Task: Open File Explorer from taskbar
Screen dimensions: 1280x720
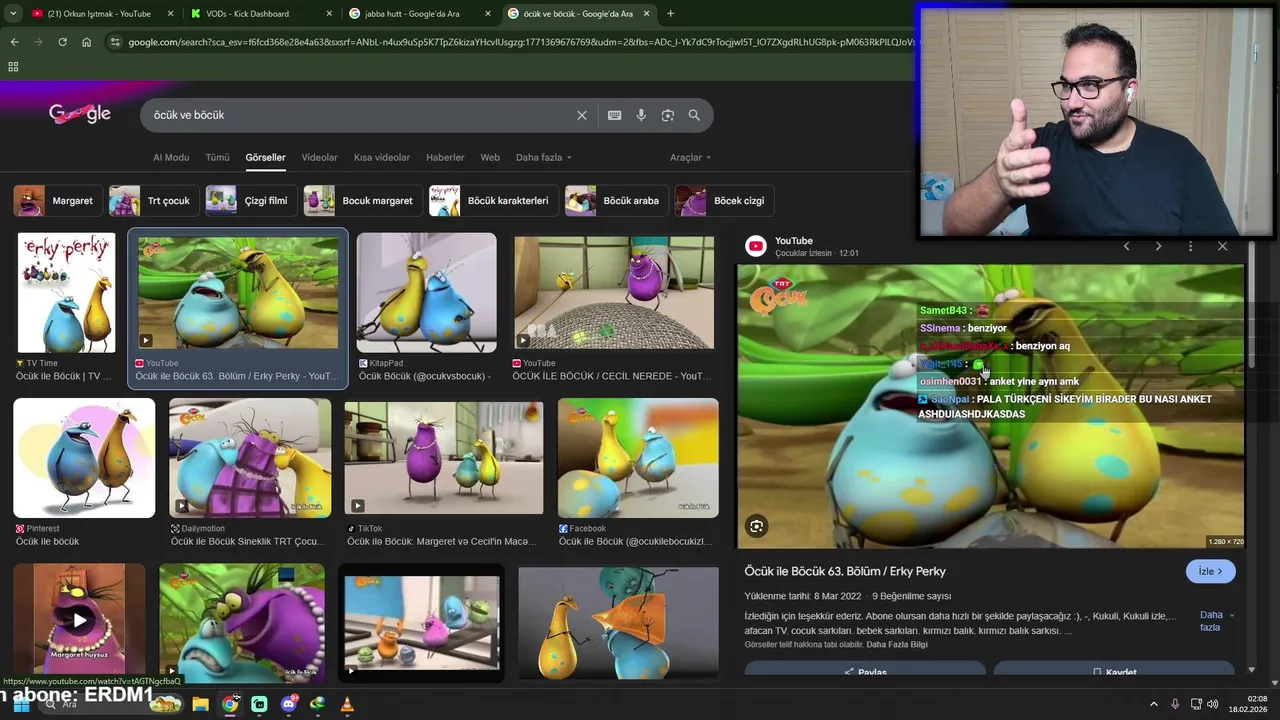Action: tap(200, 704)
